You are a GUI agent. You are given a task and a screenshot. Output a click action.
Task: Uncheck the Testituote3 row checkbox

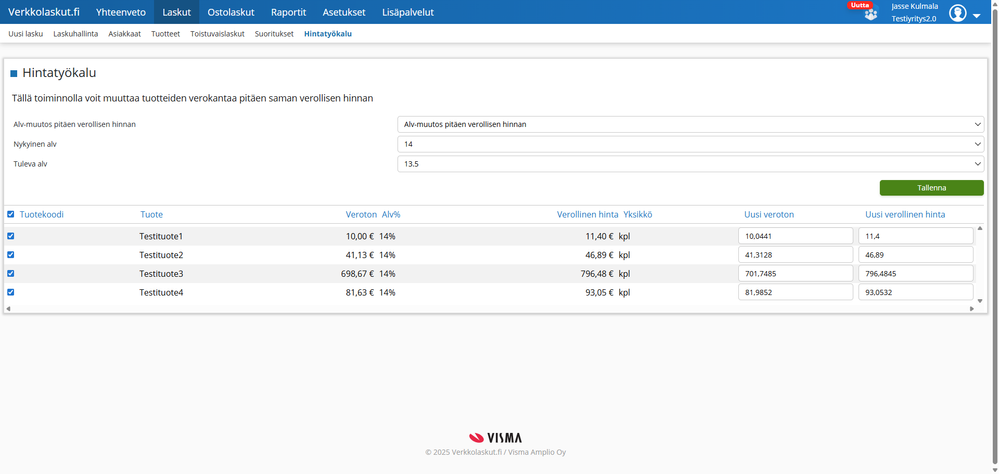[x=11, y=273]
